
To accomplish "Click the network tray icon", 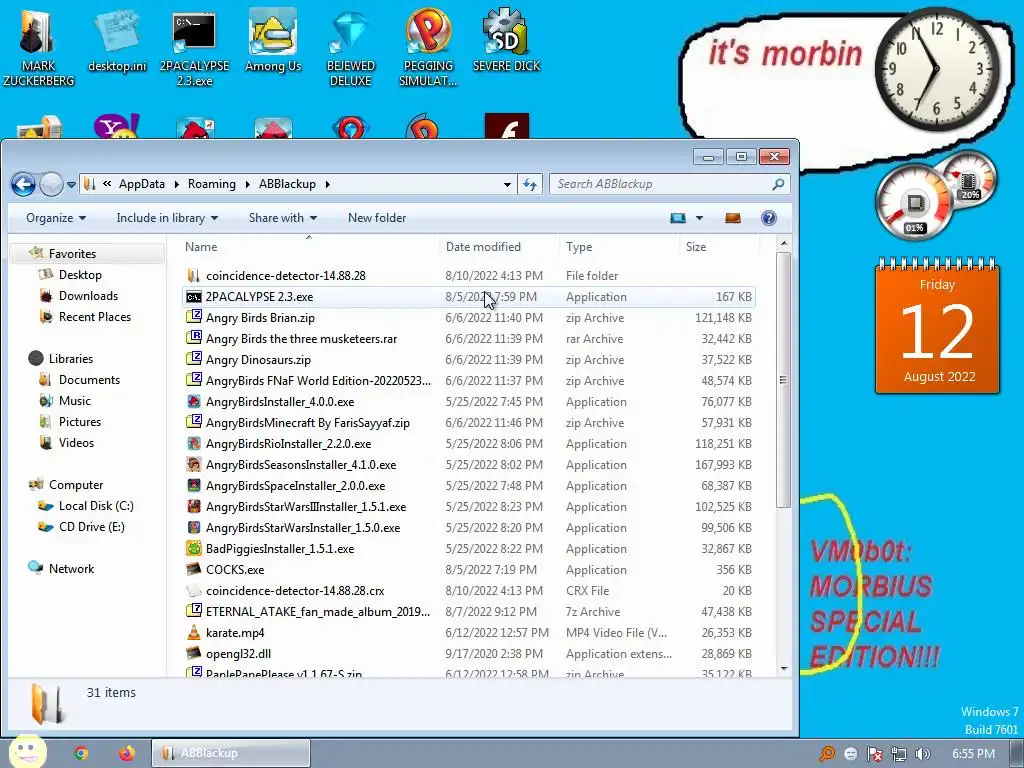I will click(x=899, y=754).
